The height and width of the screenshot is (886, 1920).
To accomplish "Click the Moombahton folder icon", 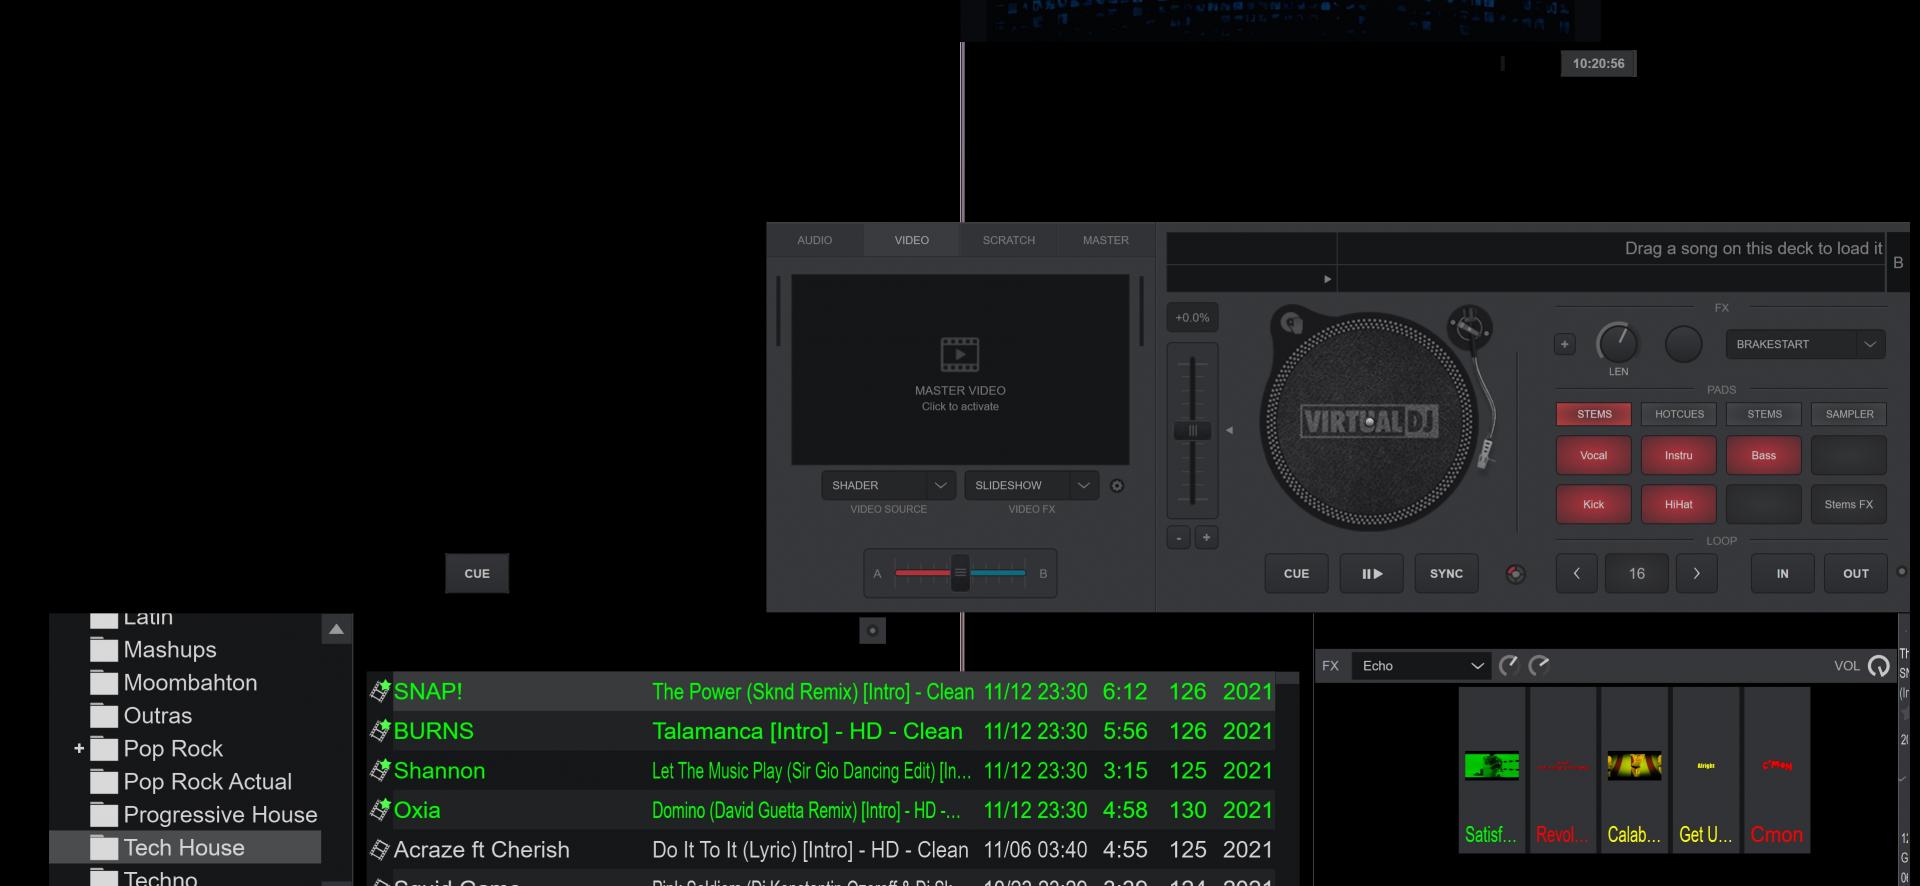I will coord(104,683).
